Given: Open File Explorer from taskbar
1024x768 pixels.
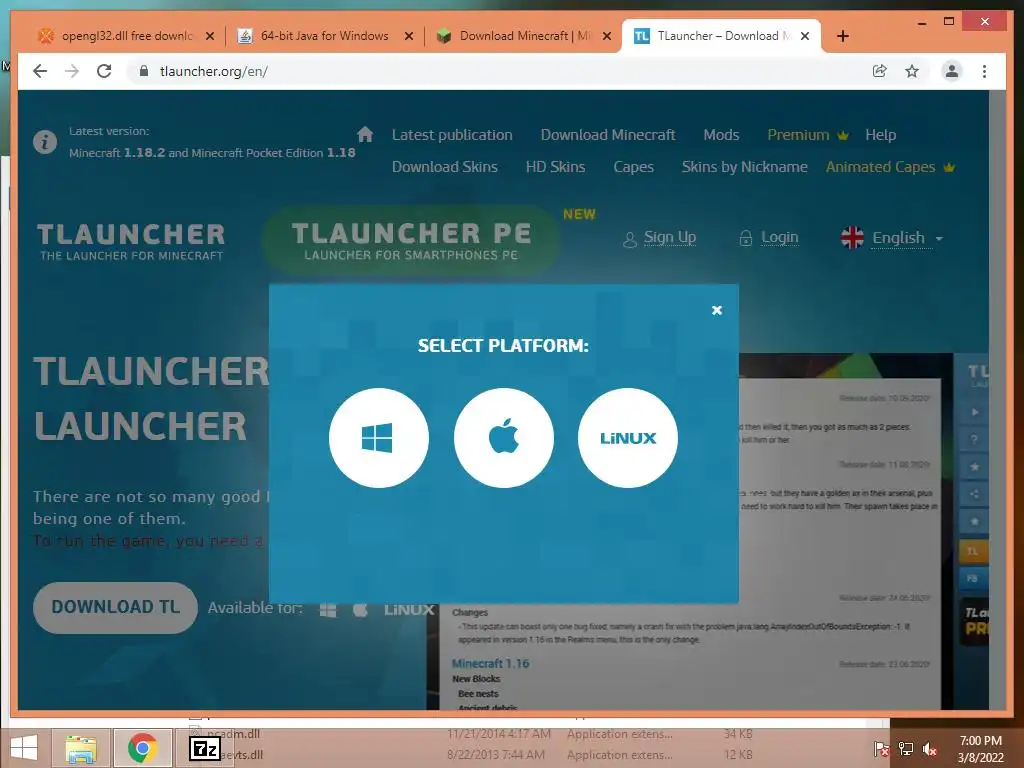Looking at the screenshot, I should [x=81, y=748].
